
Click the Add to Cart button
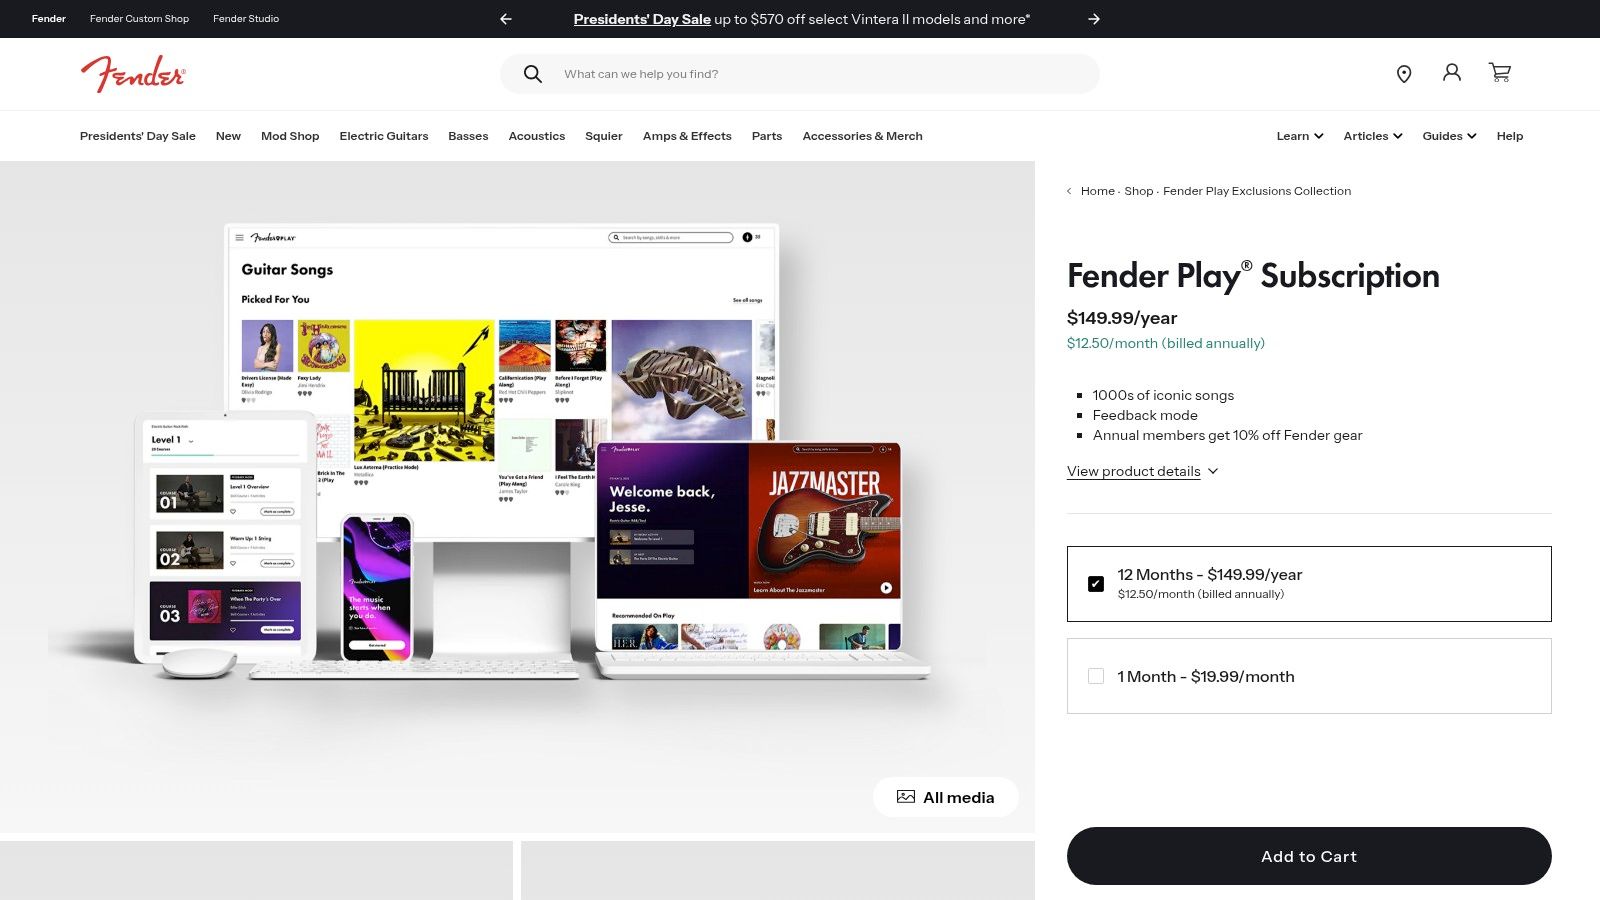tap(1309, 856)
